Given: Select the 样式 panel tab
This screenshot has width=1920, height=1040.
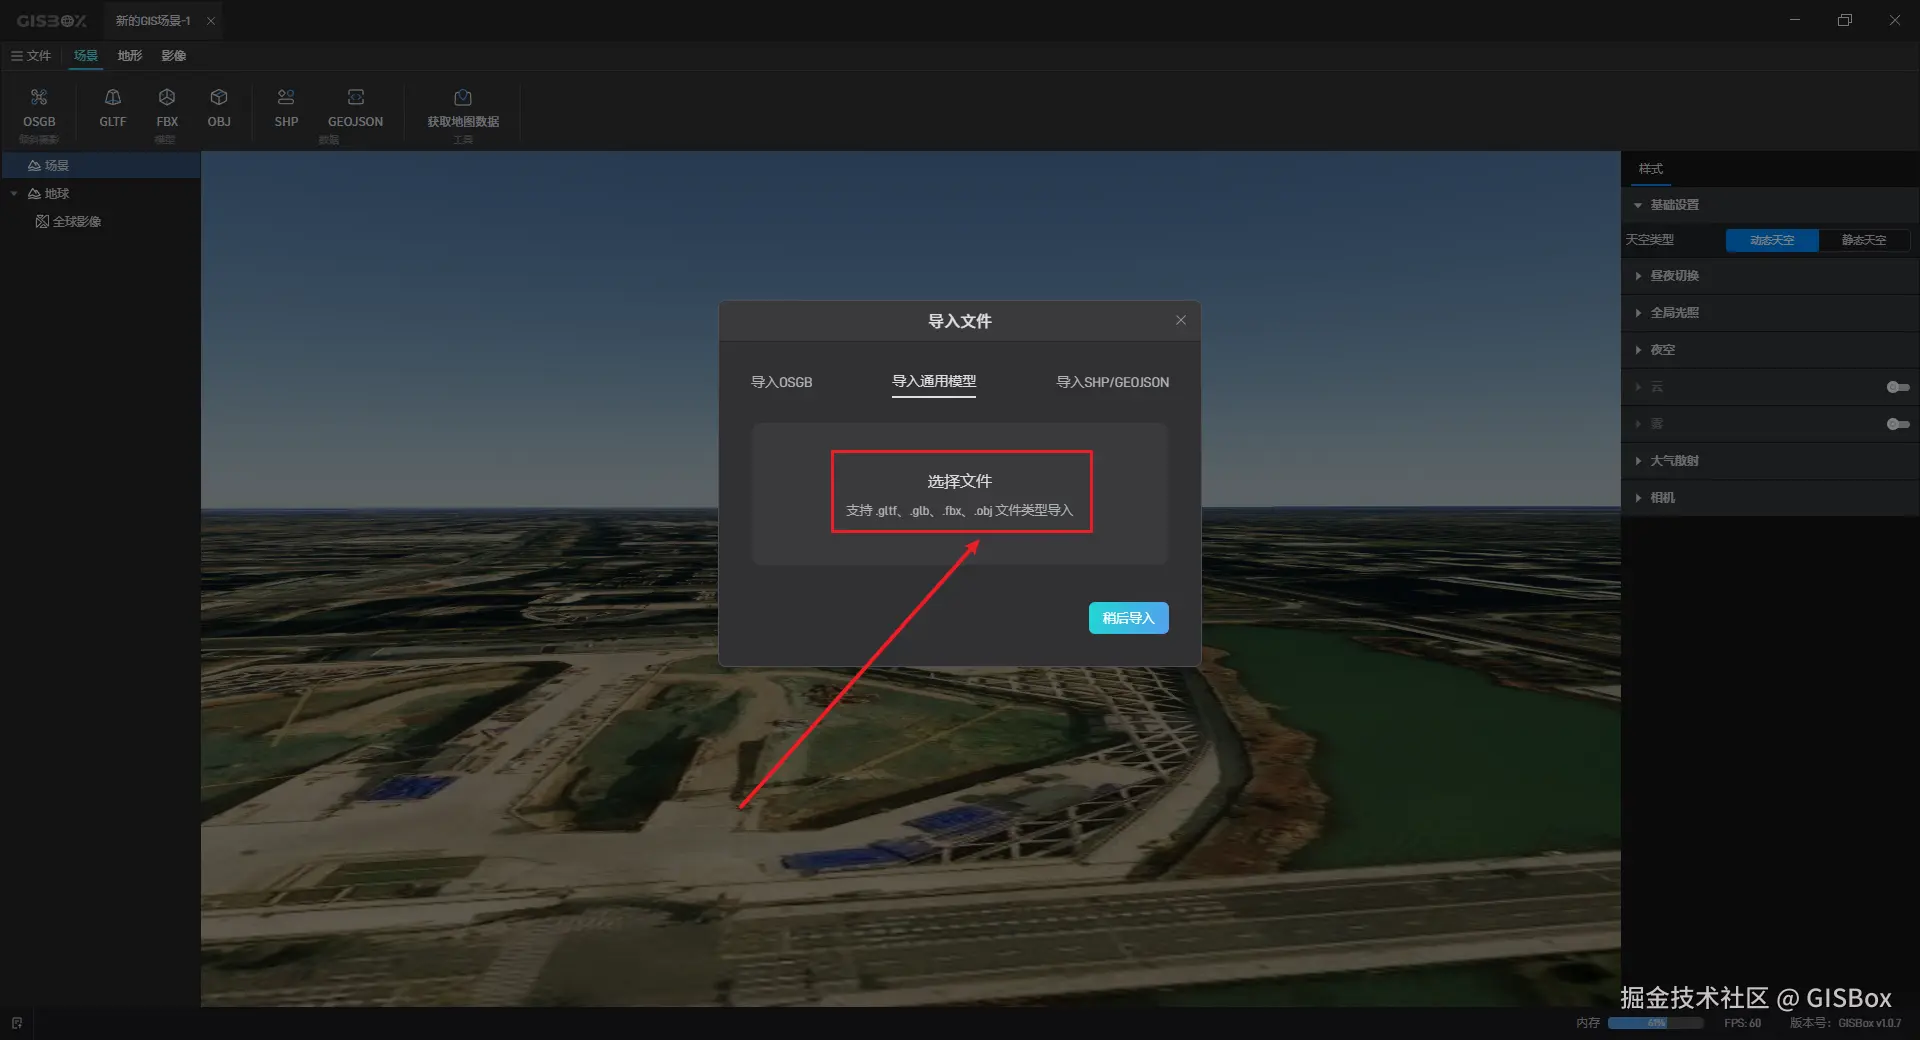Looking at the screenshot, I should pyautogui.click(x=1651, y=169).
